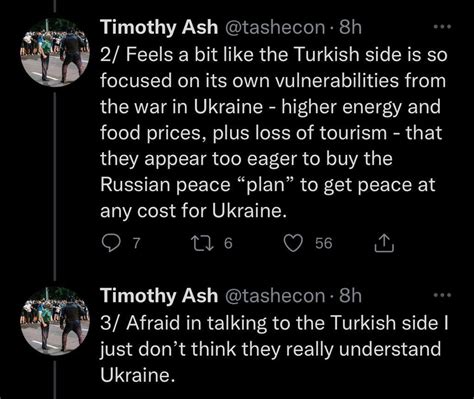Click the @tashecon handle on the first tweet

pos(275,28)
